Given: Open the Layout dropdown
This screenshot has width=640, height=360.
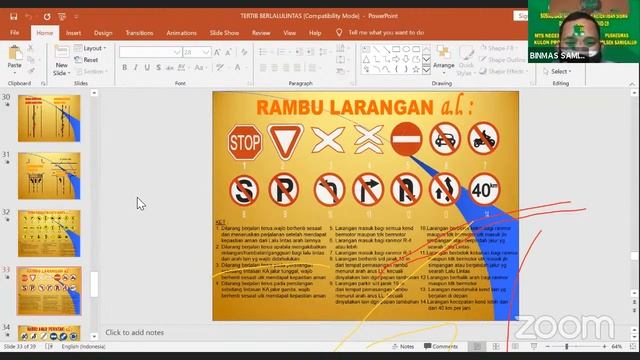Looking at the screenshot, I should click(x=90, y=48).
